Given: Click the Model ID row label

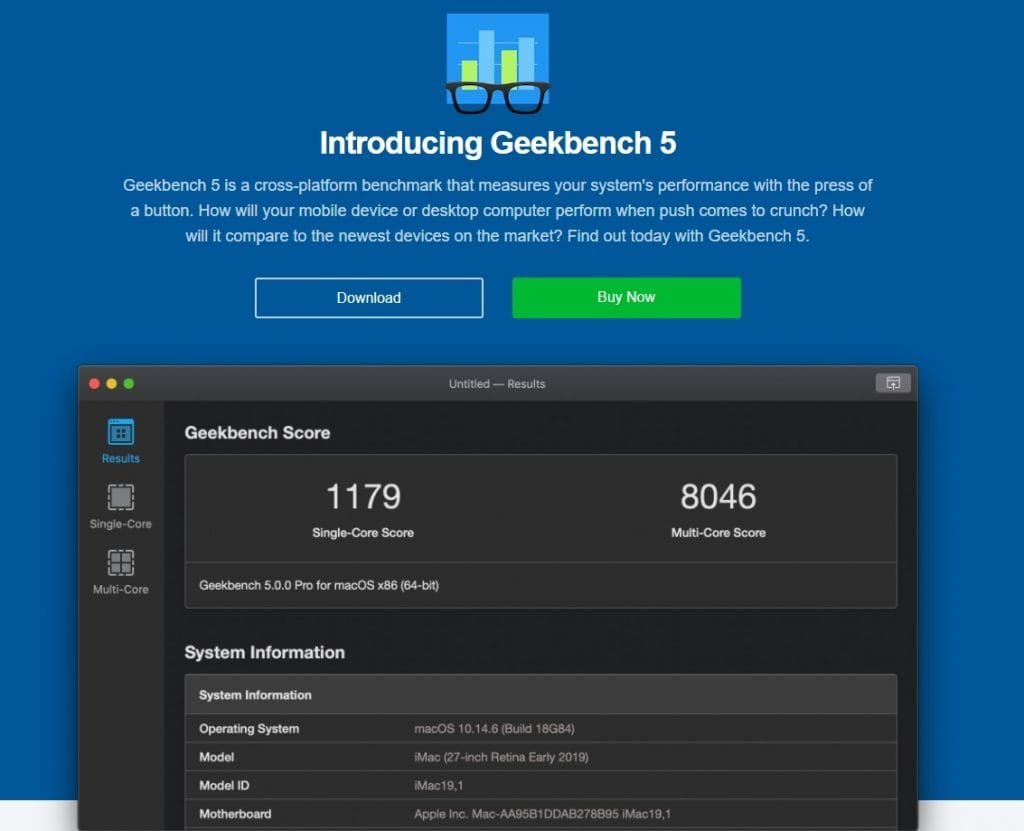Looking at the screenshot, I should (224, 785).
